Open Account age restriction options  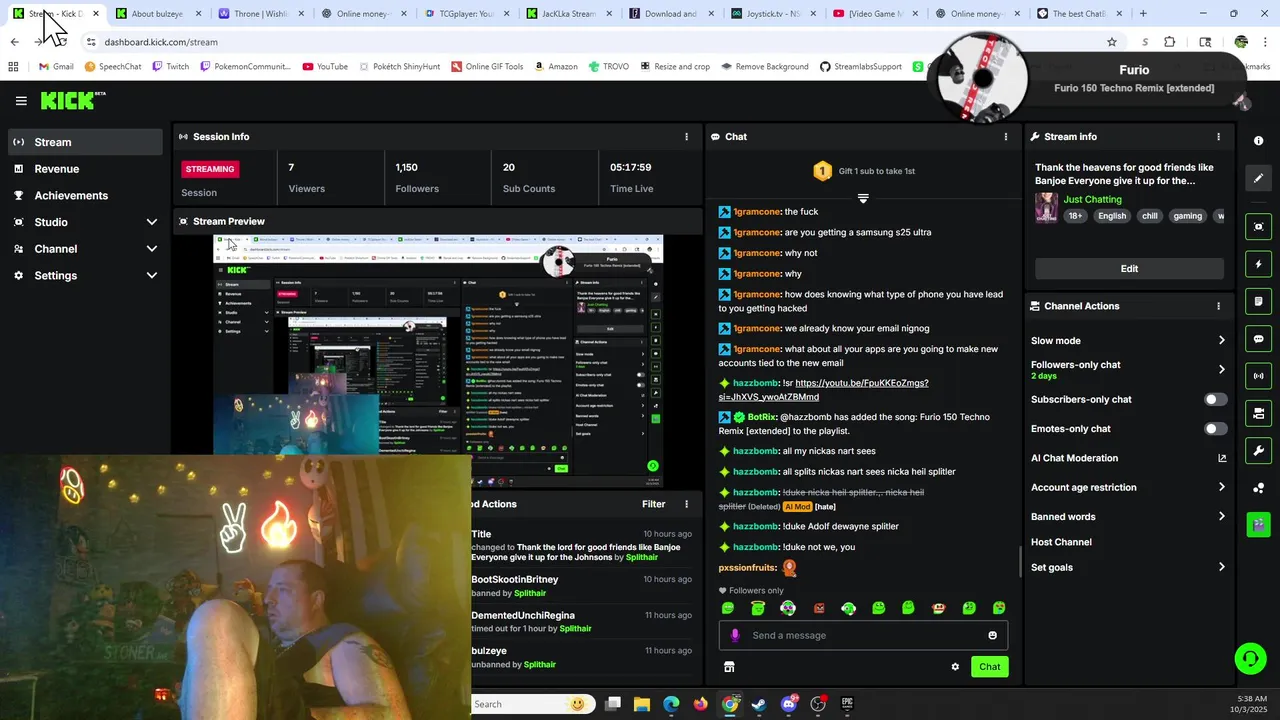1128,487
